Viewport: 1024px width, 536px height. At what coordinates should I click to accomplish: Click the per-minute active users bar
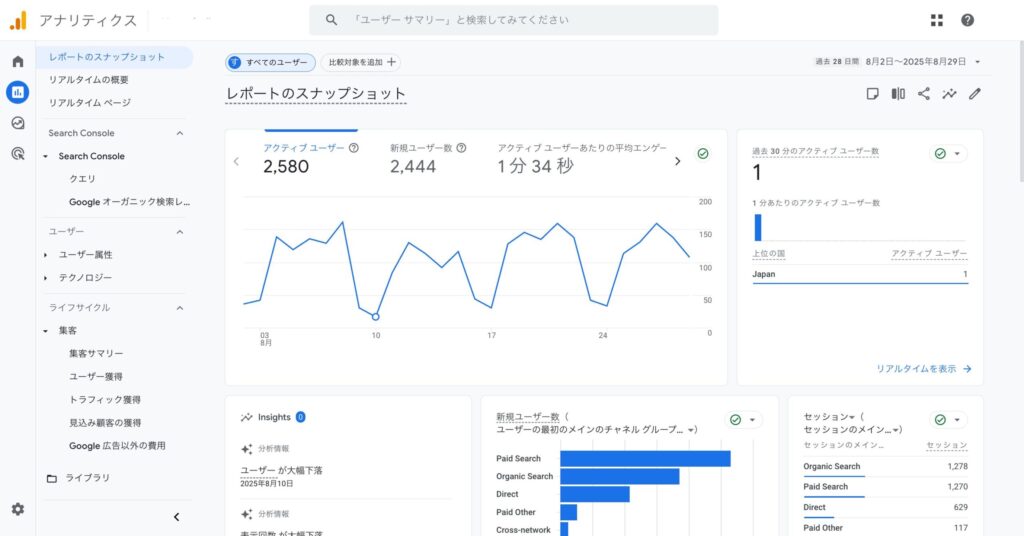pyautogui.click(x=758, y=227)
